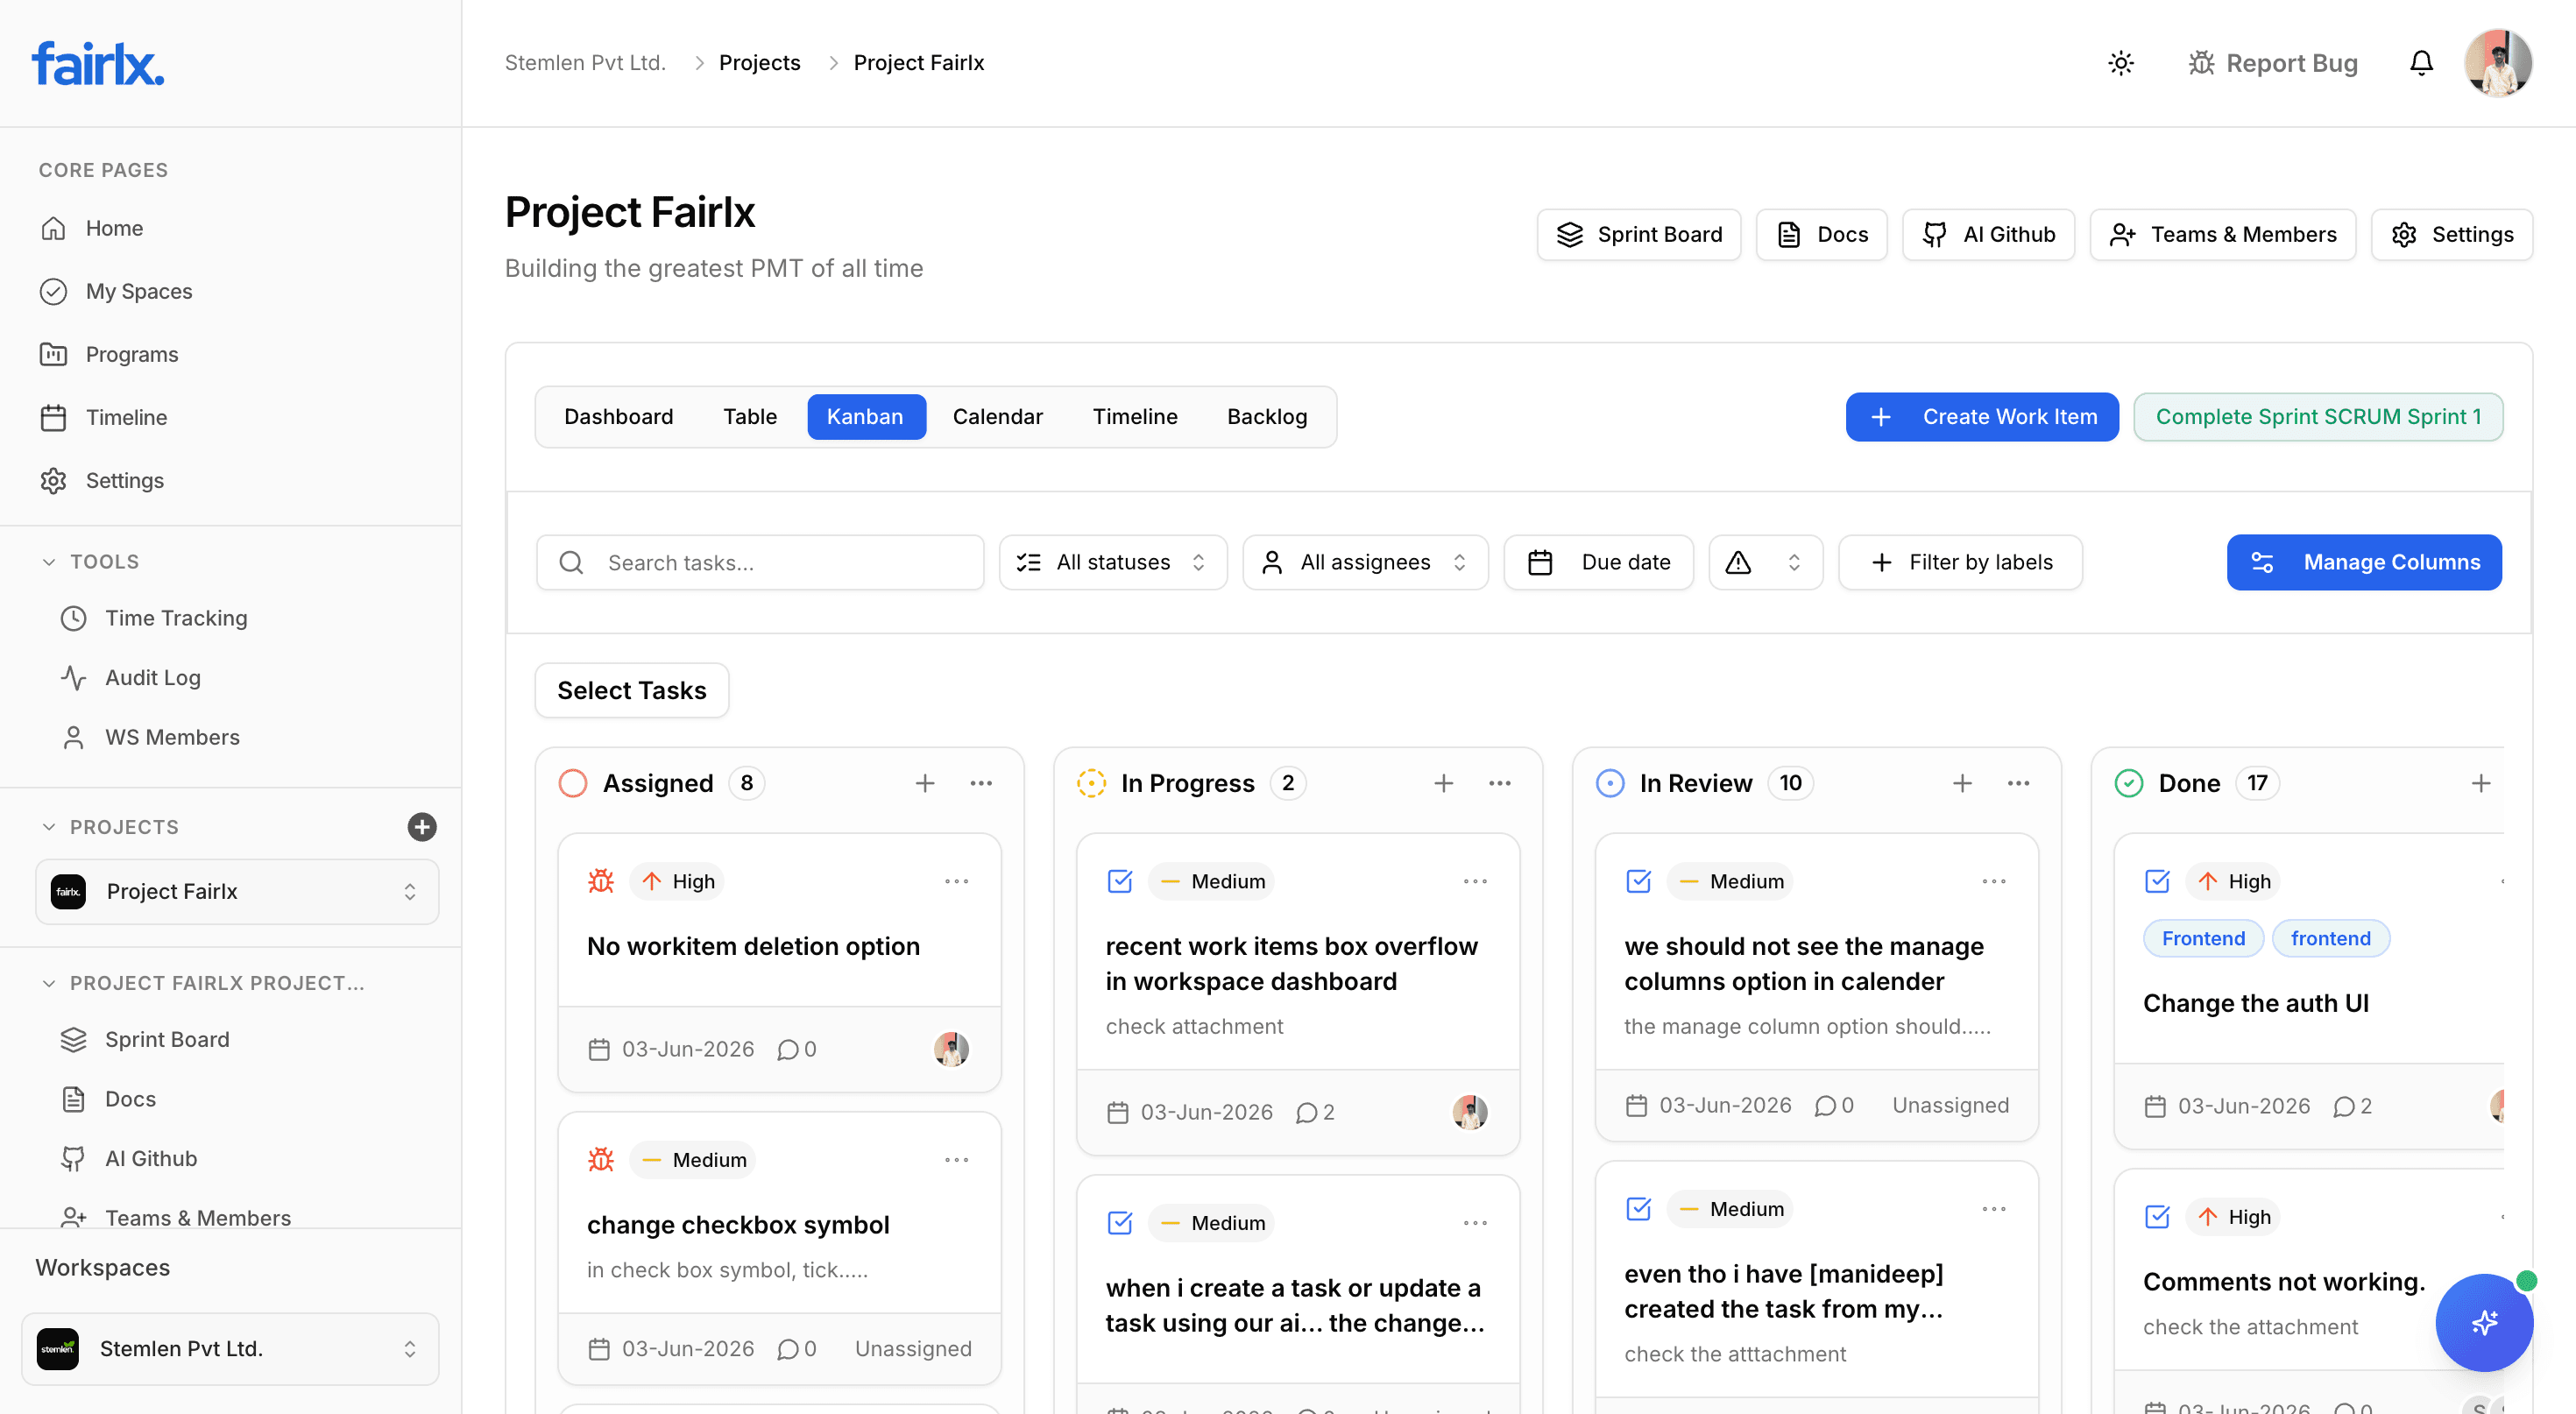Focus the Search tasks field

click(760, 563)
